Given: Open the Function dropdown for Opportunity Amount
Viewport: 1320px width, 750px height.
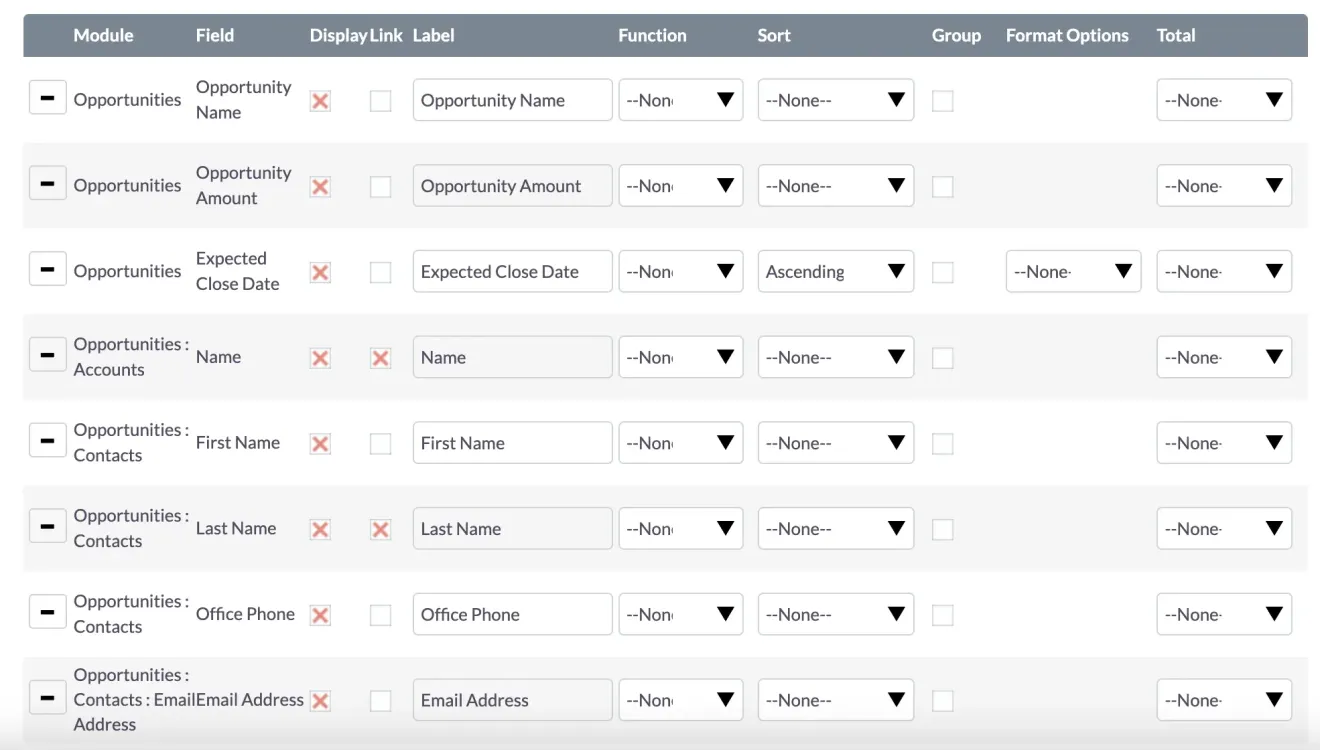Looking at the screenshot, I should click(681, 185).
